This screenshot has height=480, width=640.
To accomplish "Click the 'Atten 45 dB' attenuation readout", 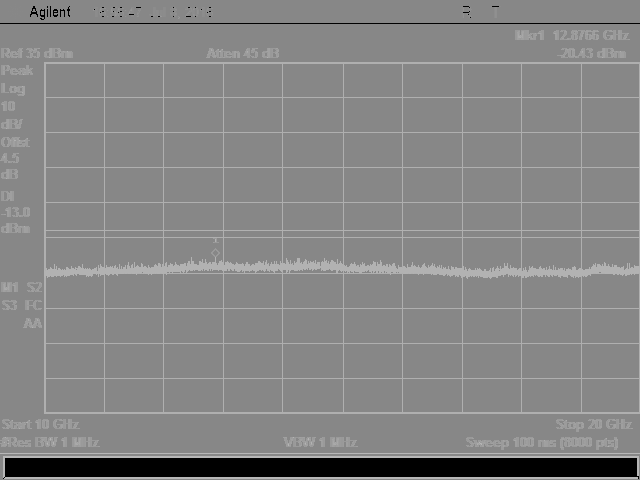I will [x=243, y=53].
